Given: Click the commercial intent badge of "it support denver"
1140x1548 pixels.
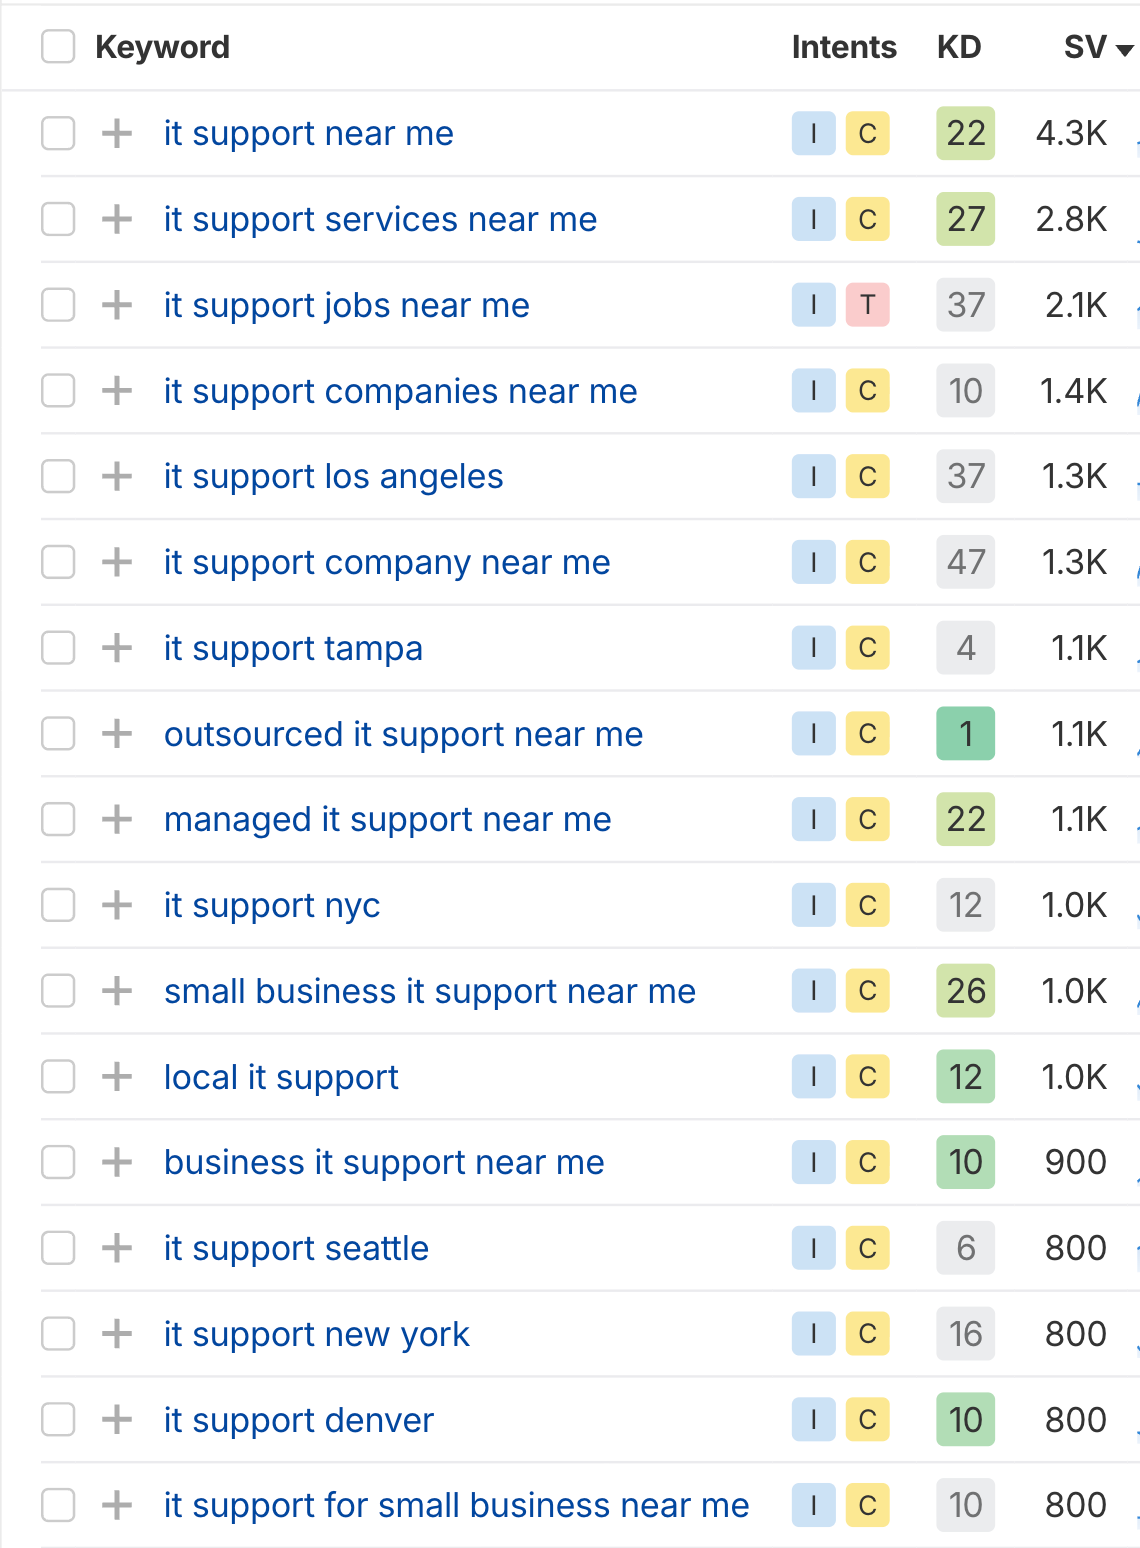Looking at the screenshot, I should (x=866, y=1420).
